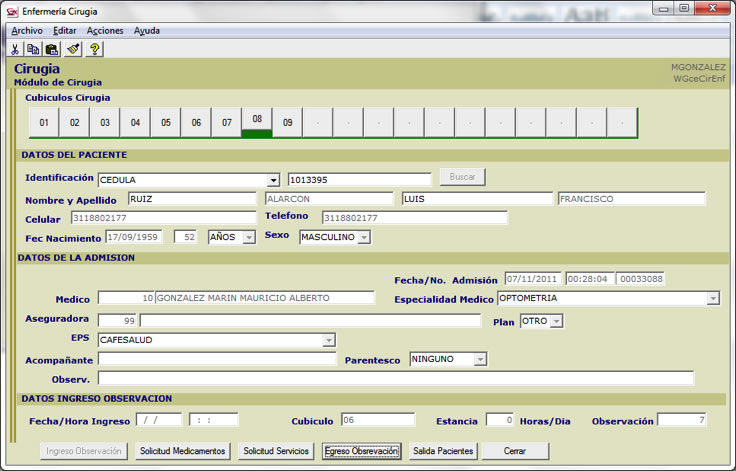Viewport: 736px width, 471px height.
Task: Expand the Identificación CEDULA dropdown
Action: pyautogui.click(x=273, y=180)
